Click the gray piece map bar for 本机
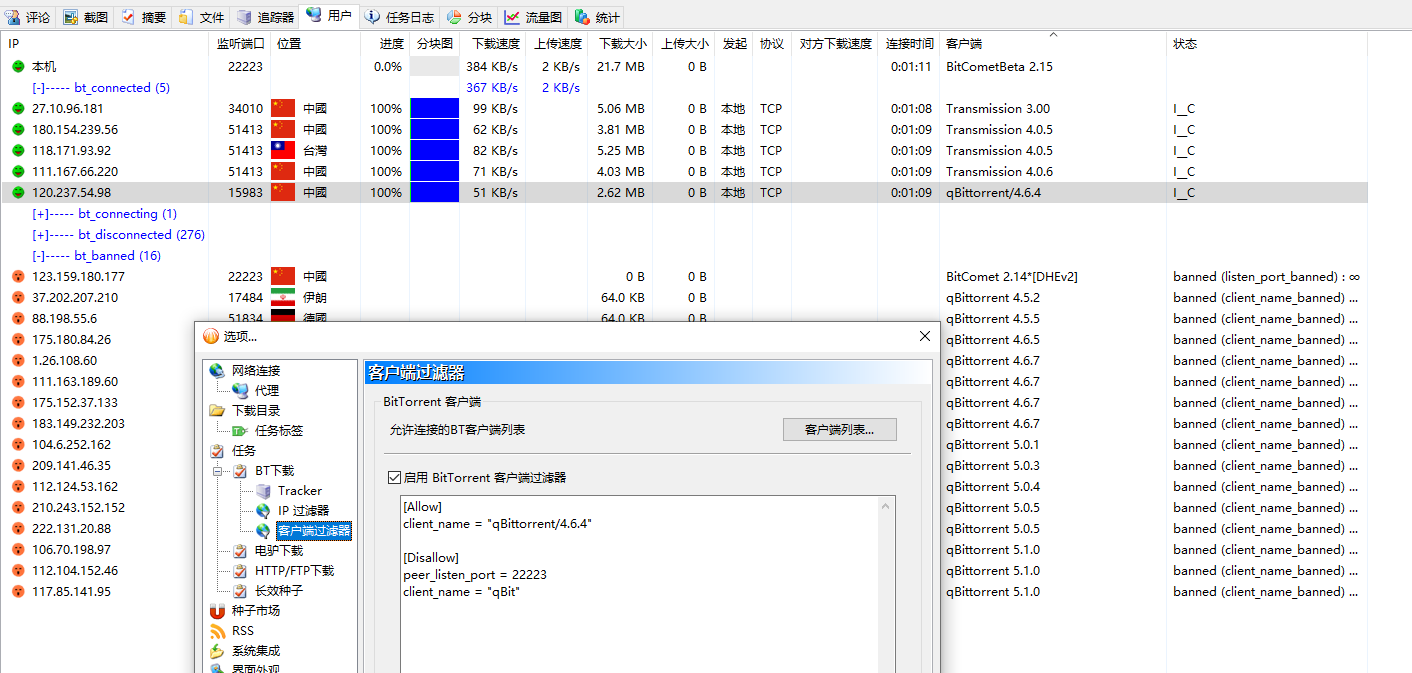This screenshot has width=1412, height=673. coord(435,67)
